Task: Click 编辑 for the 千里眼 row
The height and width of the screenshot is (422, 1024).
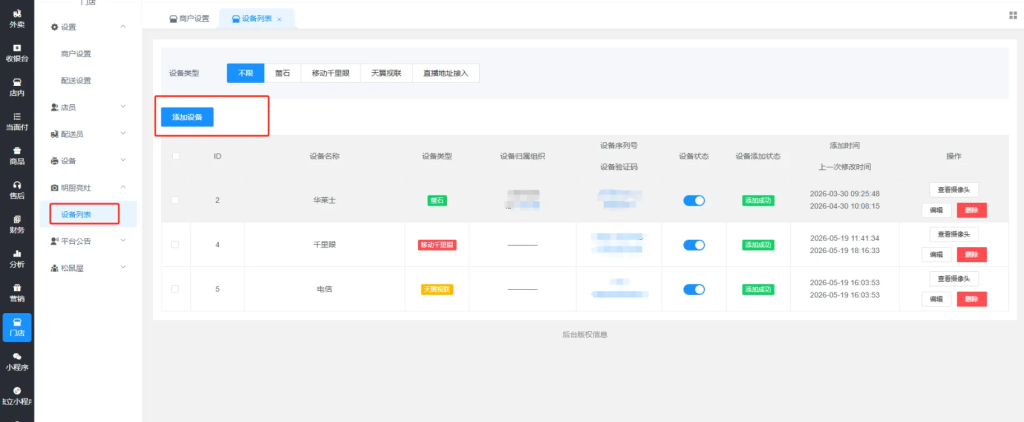Action: (x=936, y=255)
